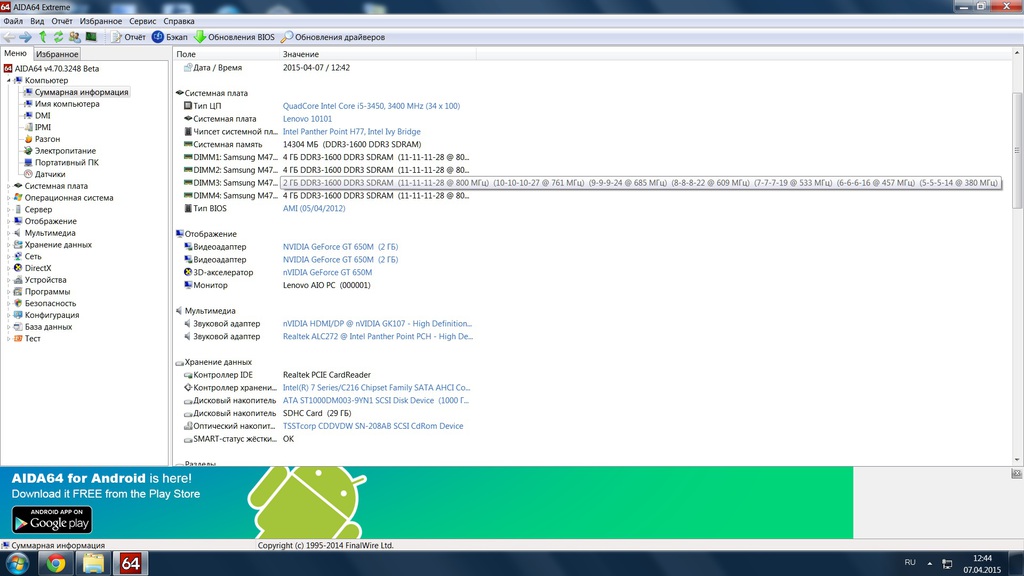
Task: Open Обновления BIOS toolbar button
Action: 234,37
